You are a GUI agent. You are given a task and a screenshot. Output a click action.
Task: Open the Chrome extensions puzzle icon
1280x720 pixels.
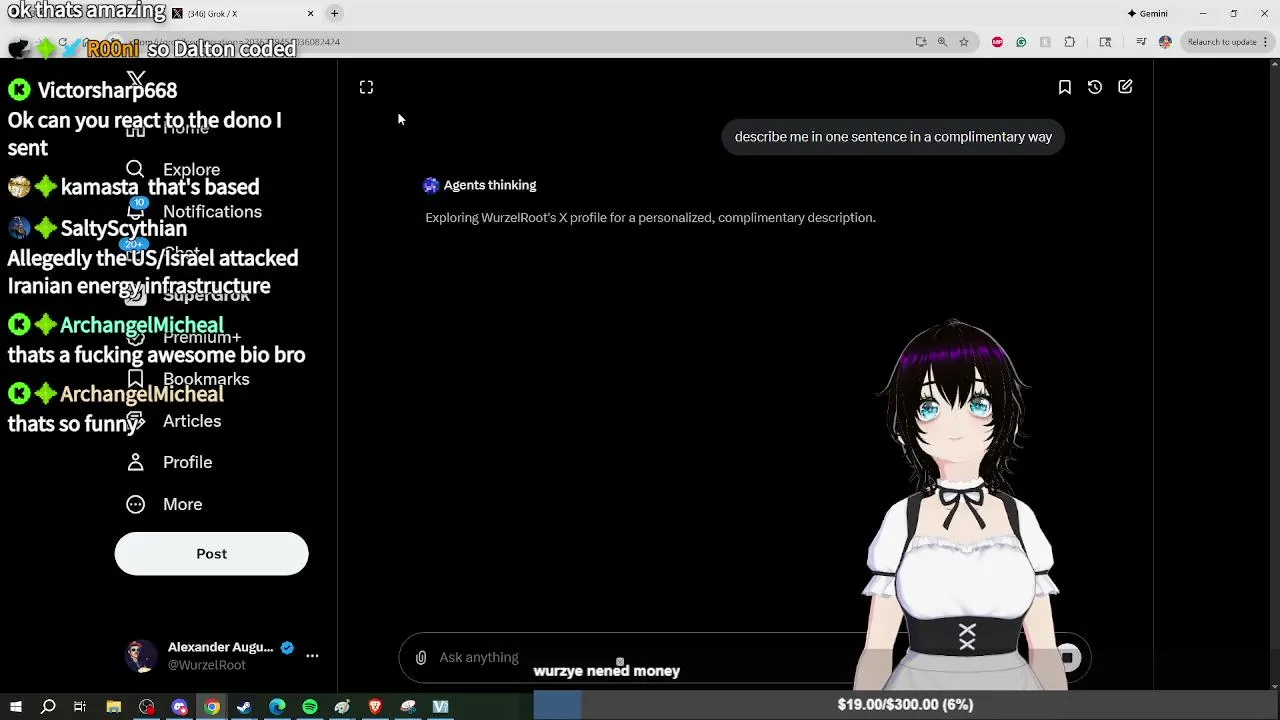click(1070, 42)
